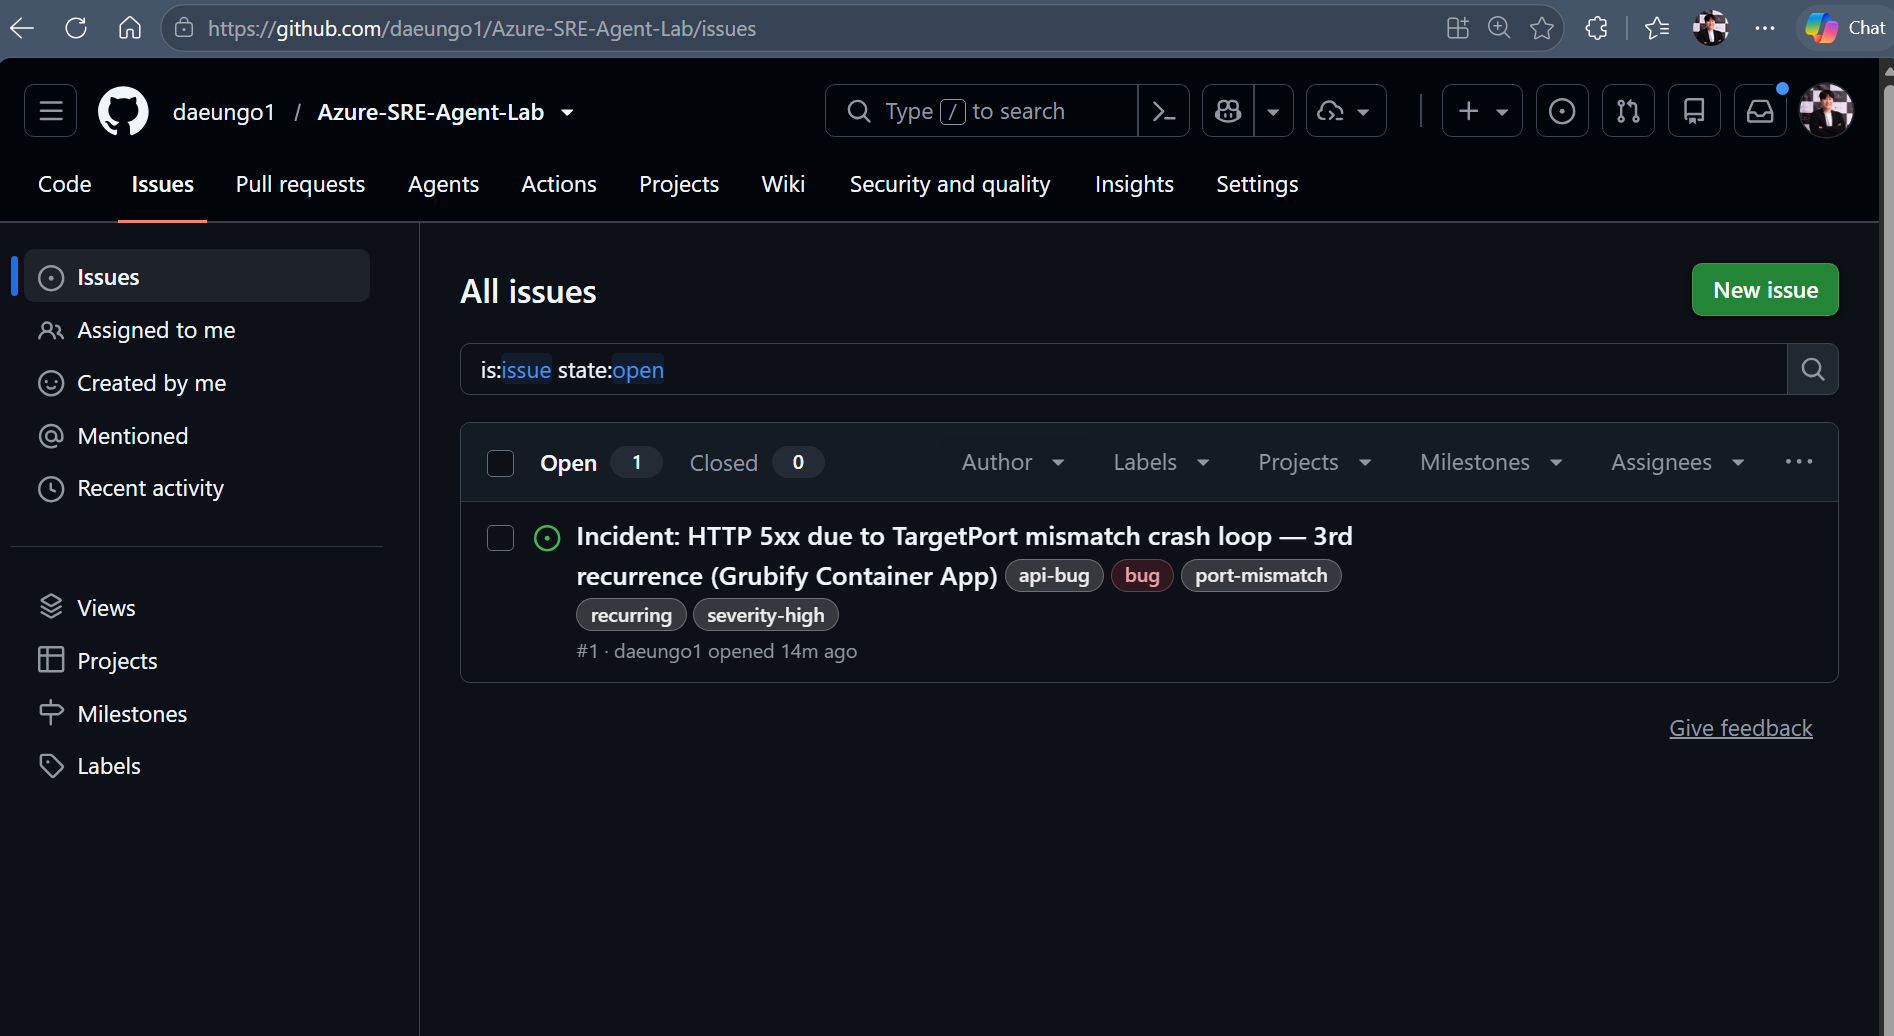Click the Give feedback link
The image size is (1894, 1036).
point(1740,728)
